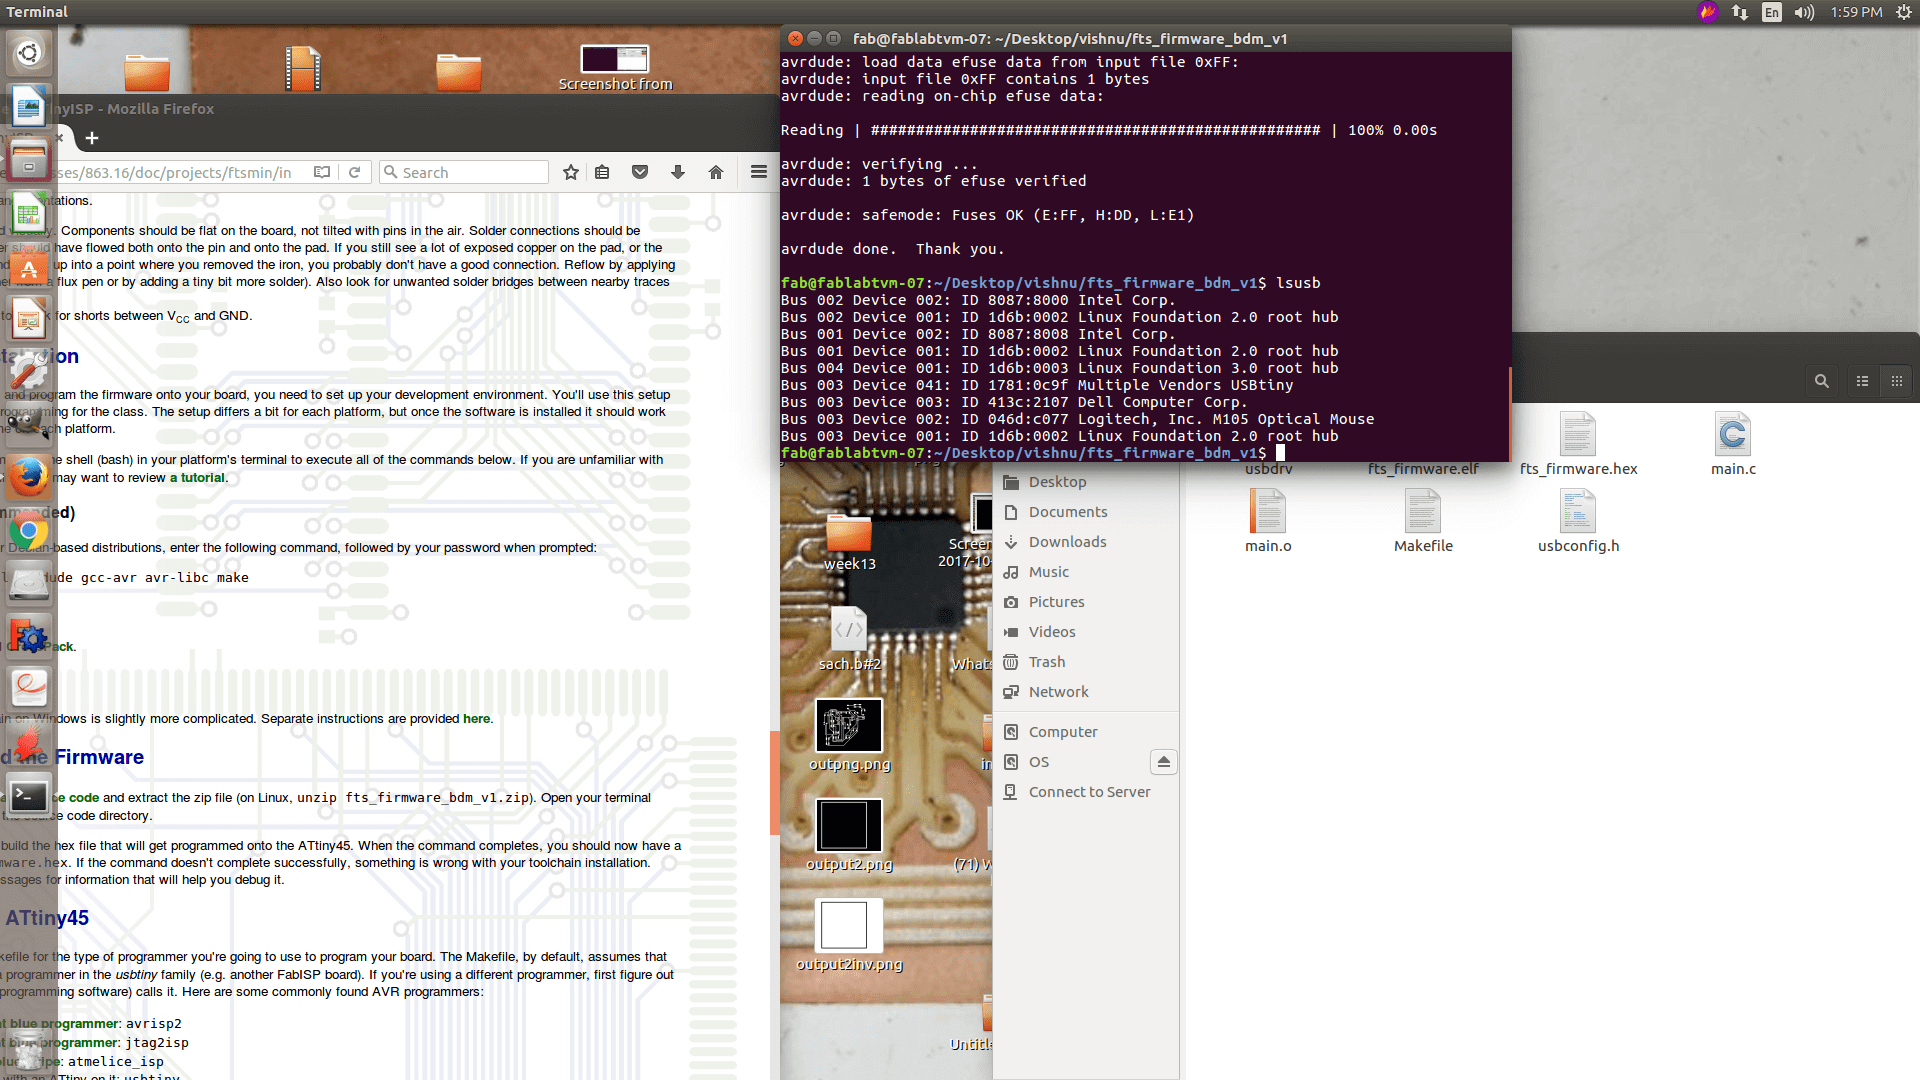This screenshot has height=1080, width=1920.
Task: Open the Firefox hamburger menu
Action: 759,172
